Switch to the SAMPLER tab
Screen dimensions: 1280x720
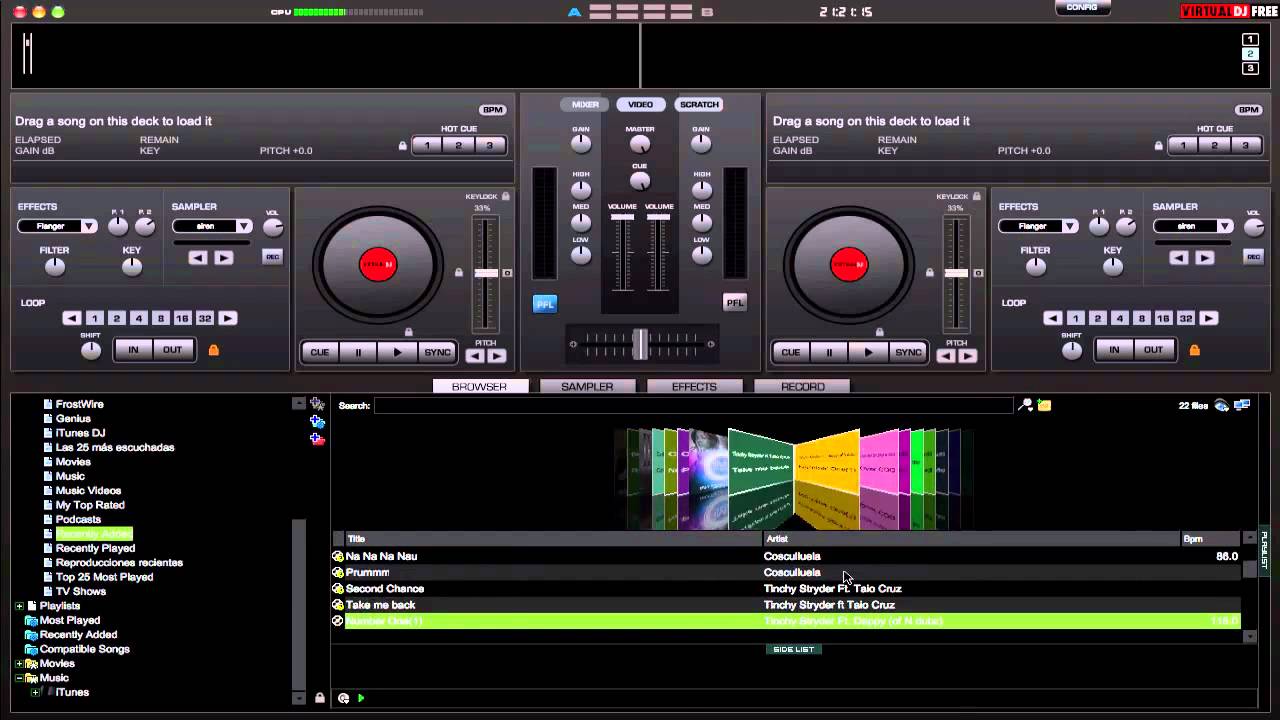[x=587, y=387]
